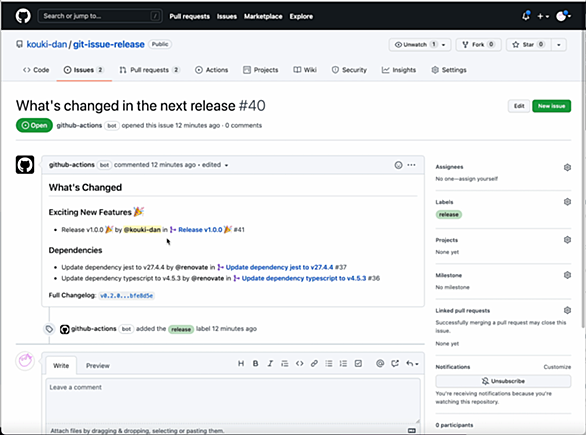Image resolution: width=586 pixels, height=435 pixels.
Task: Add a reaction with smiley icon
Action: [398, 165]
